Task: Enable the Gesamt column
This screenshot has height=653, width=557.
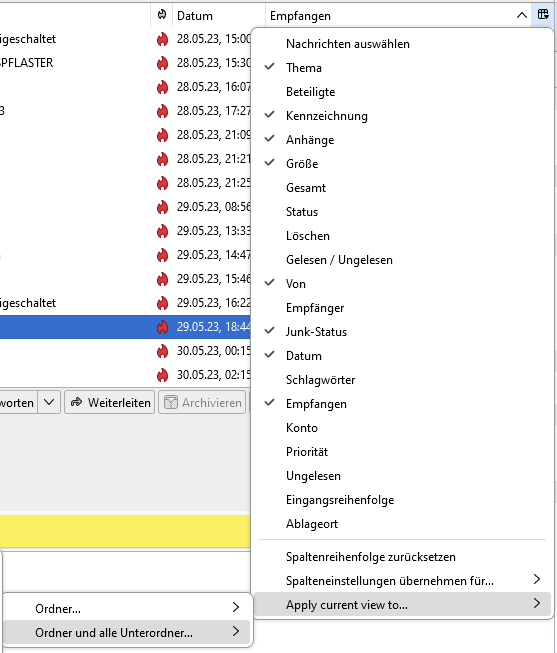Action: (402, 188)
